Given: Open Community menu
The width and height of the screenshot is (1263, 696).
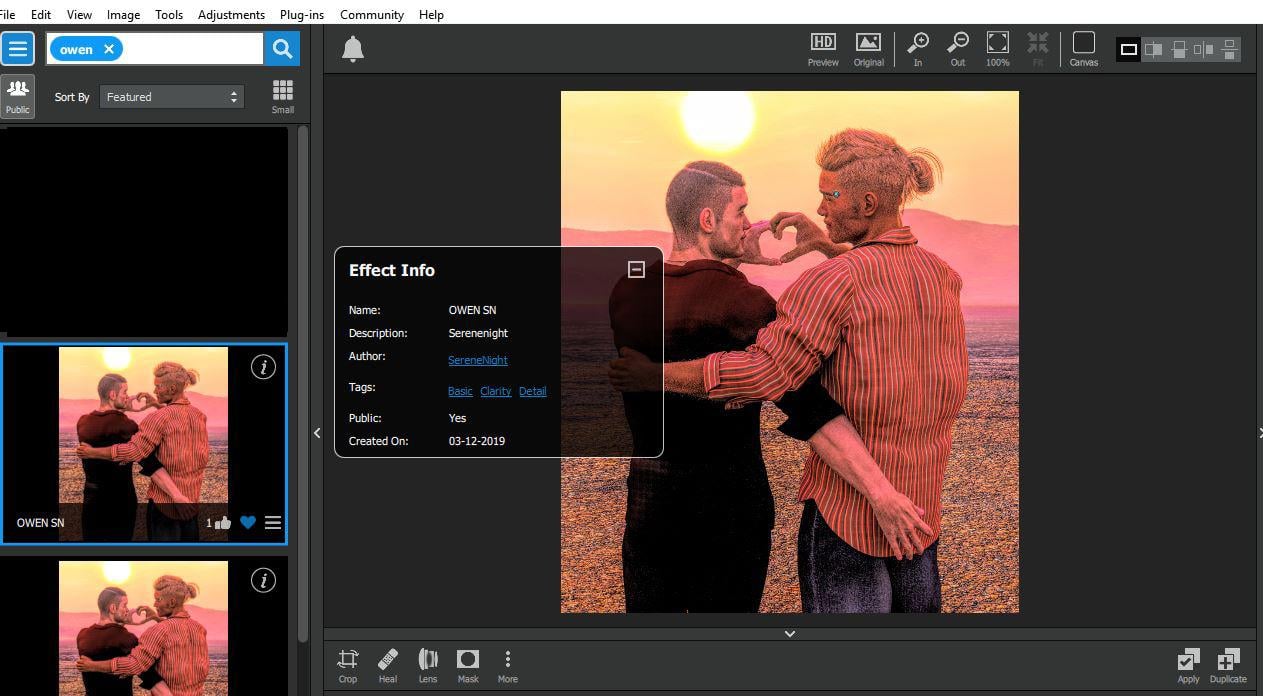Looking at the screenshot, I should tap(372, 15).
